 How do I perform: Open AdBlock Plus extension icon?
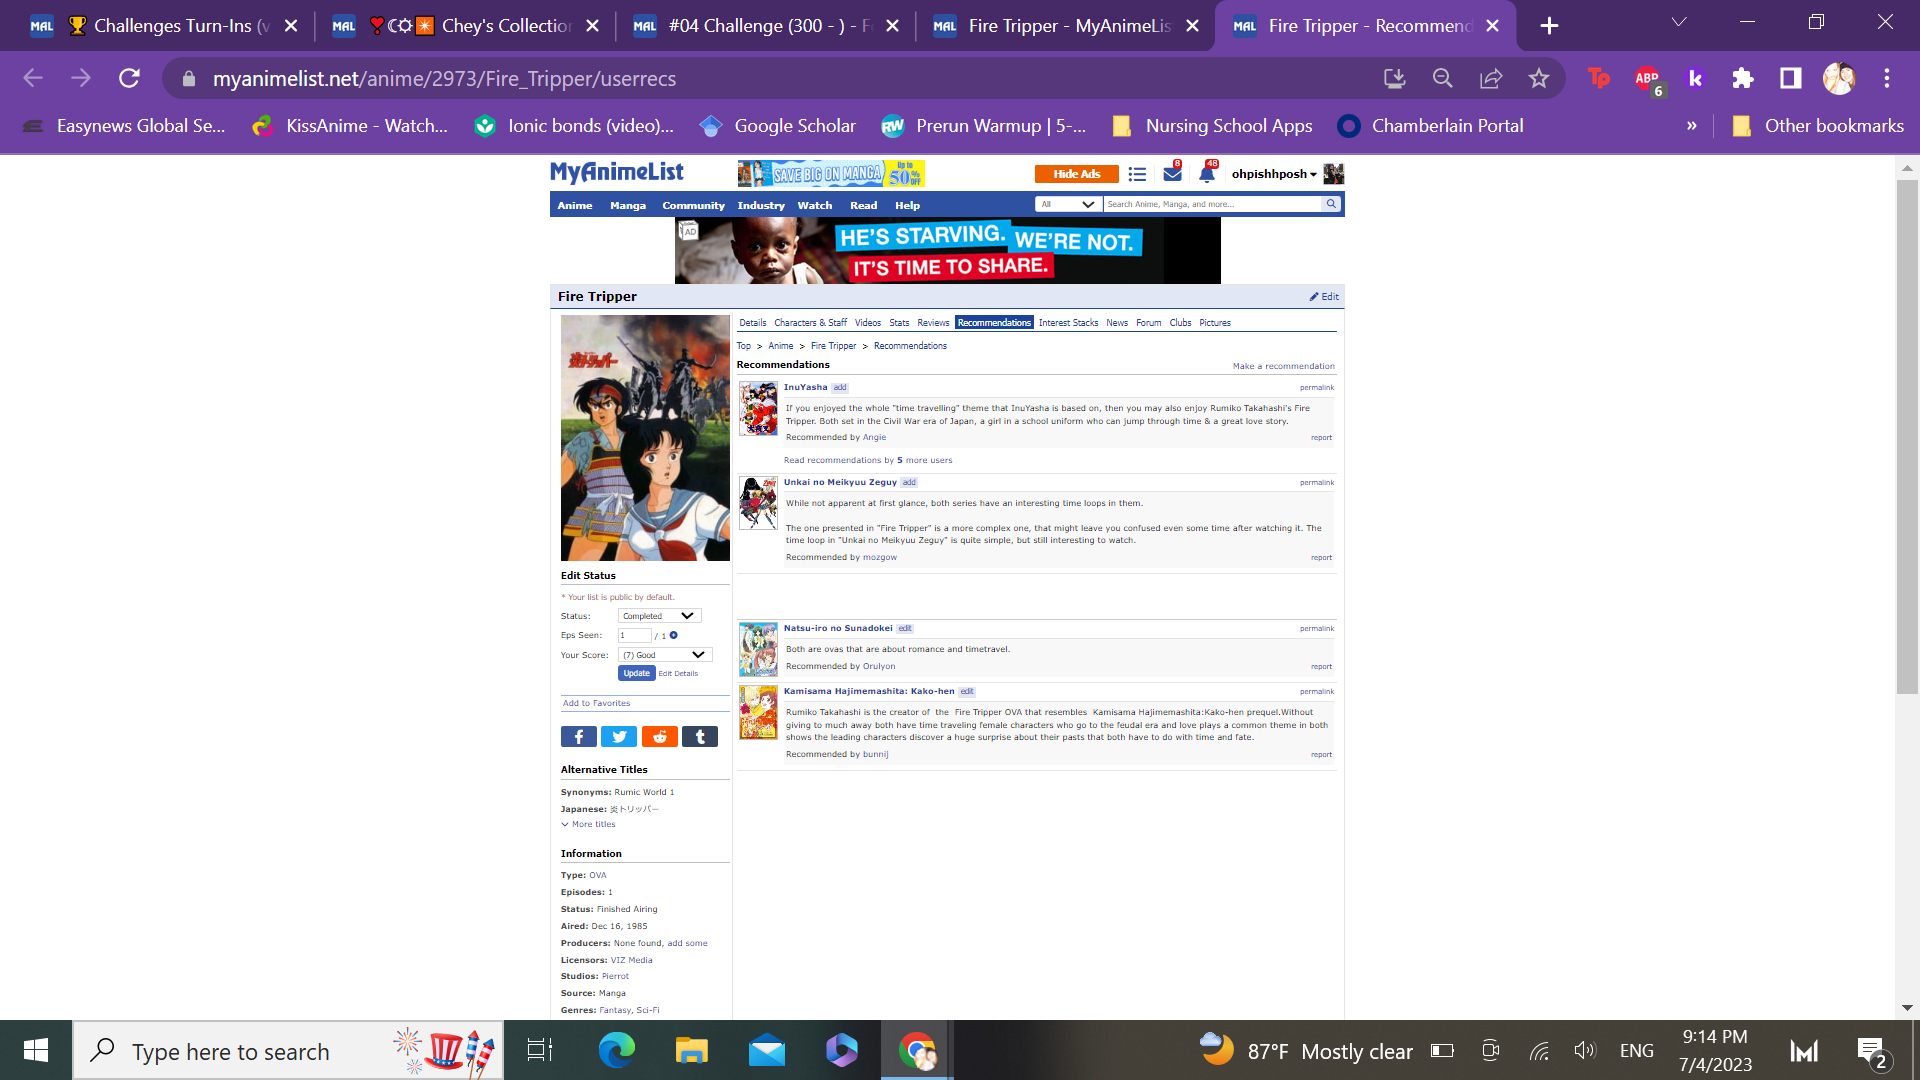coord(1647,78)
